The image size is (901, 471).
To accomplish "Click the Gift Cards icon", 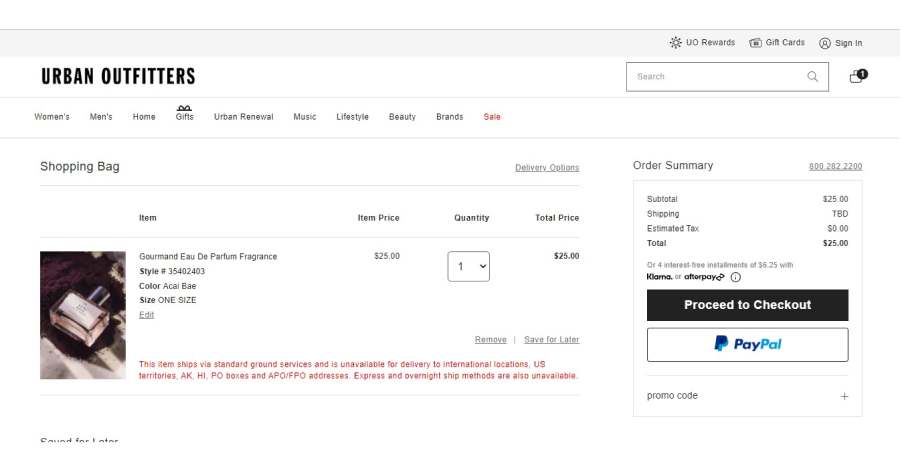I will [755, 43].
